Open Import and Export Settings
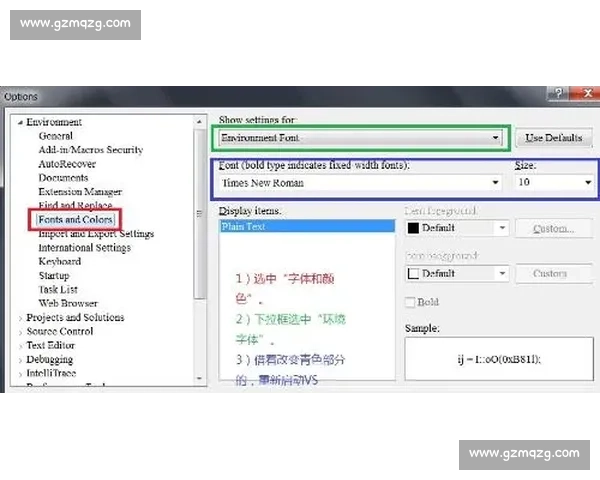This screenshot has width=600, height=480. 96,233
